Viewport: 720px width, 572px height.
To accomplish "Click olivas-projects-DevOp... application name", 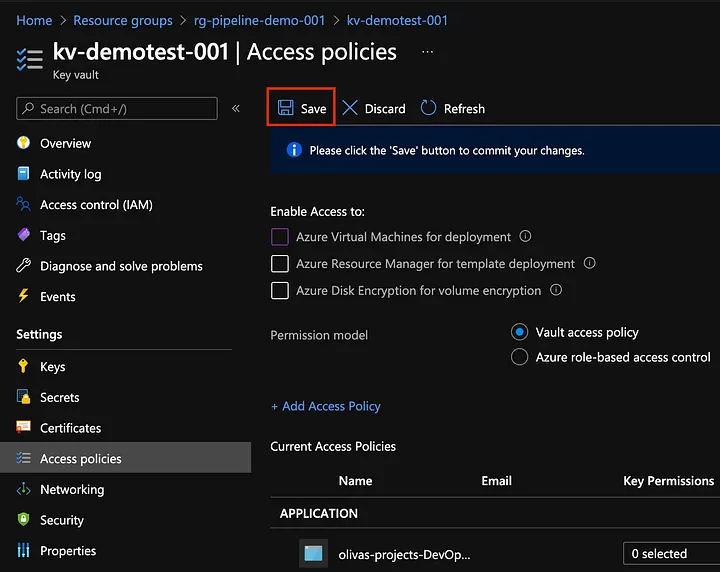I will (404, 555).
